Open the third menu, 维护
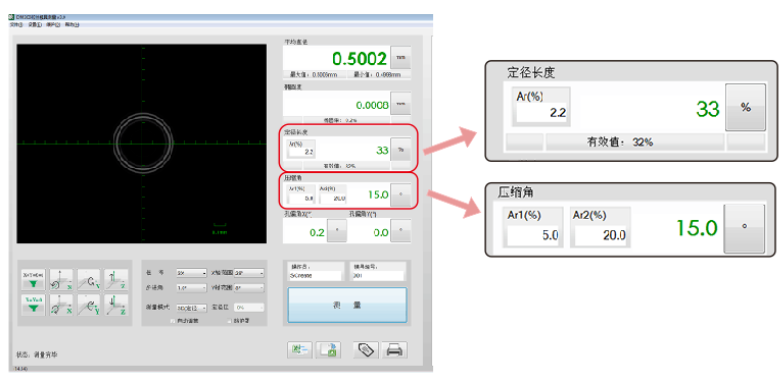This screenshot has width=783, height=377. pyautogui.click(x=53, y=24)
